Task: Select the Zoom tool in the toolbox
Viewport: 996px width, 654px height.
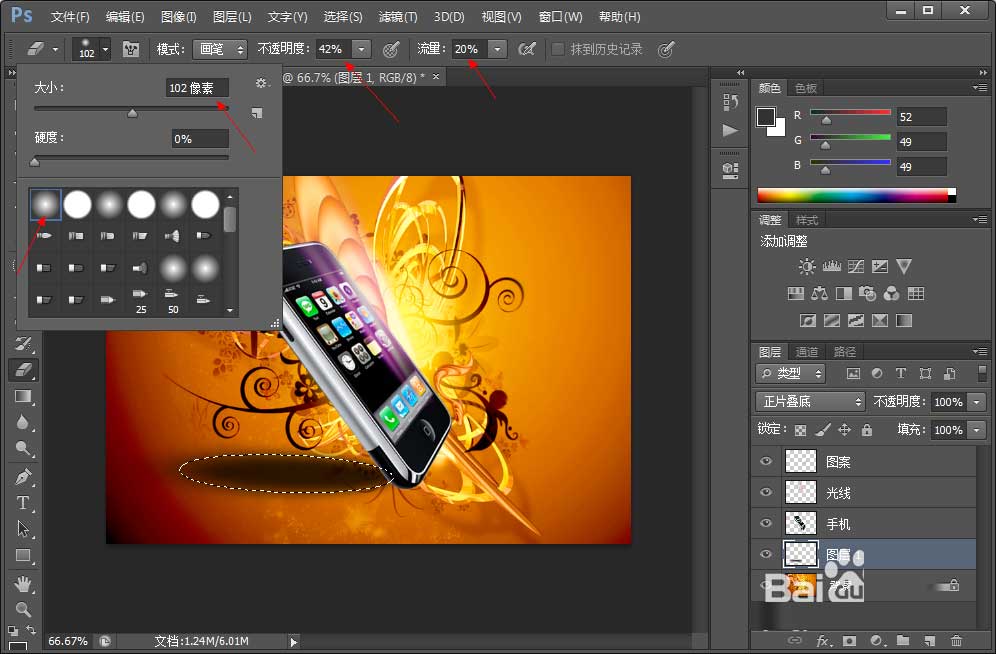Action: pyautogui.click(x=23, y=610)
